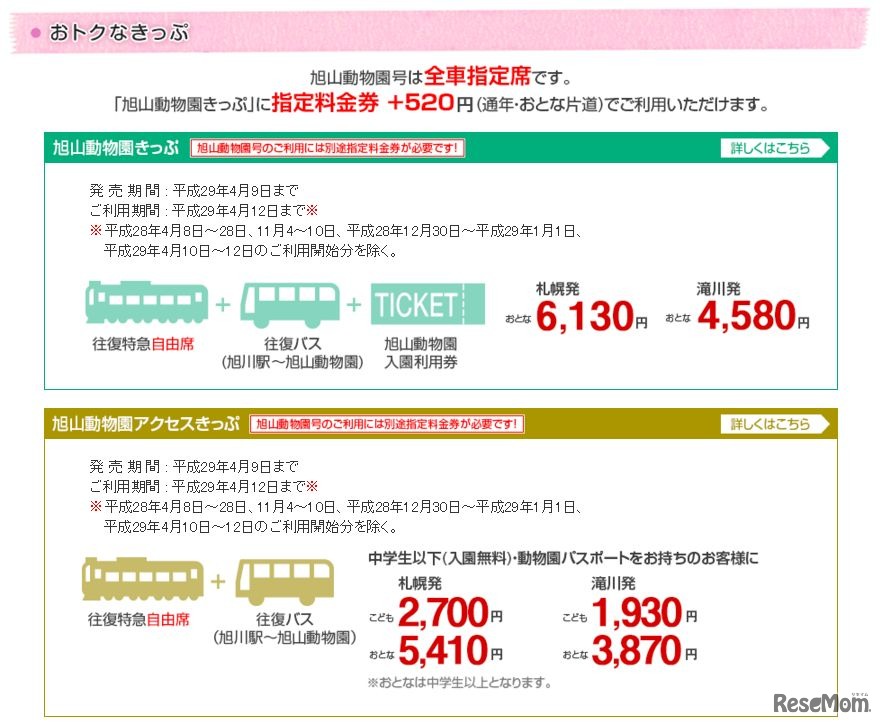Click the exclusion dates note in green box
884x726 pixels.
pyautogui.click(x=336, y=241)
